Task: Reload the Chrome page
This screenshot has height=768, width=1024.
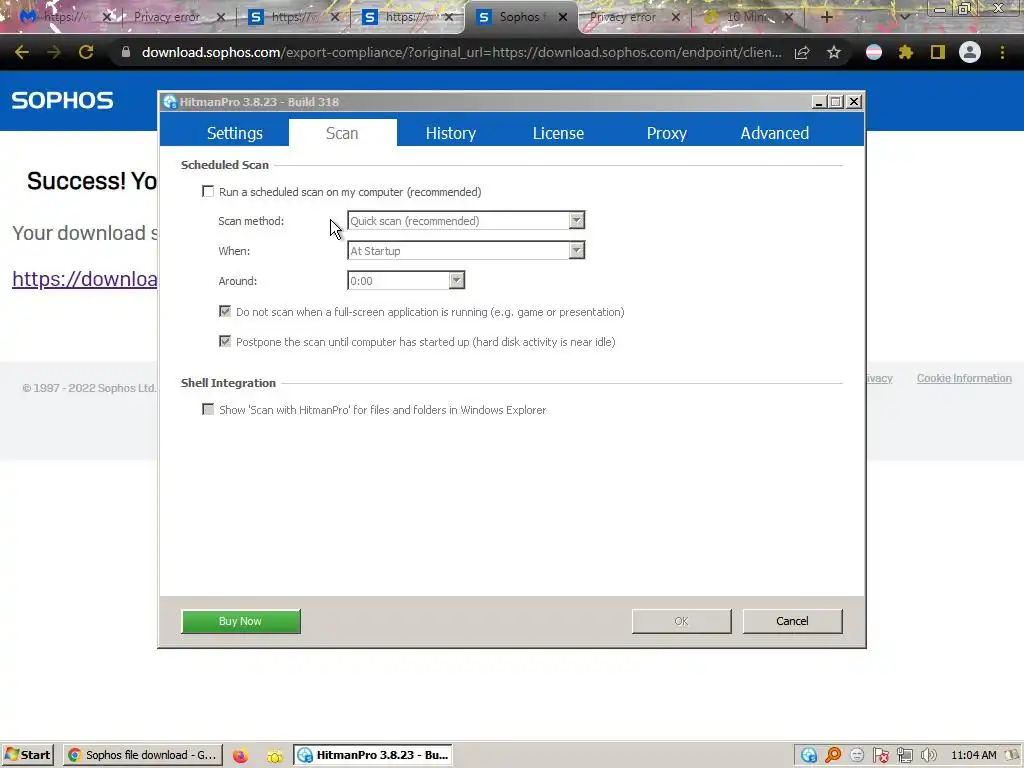Action: click(x=86, y=52)
